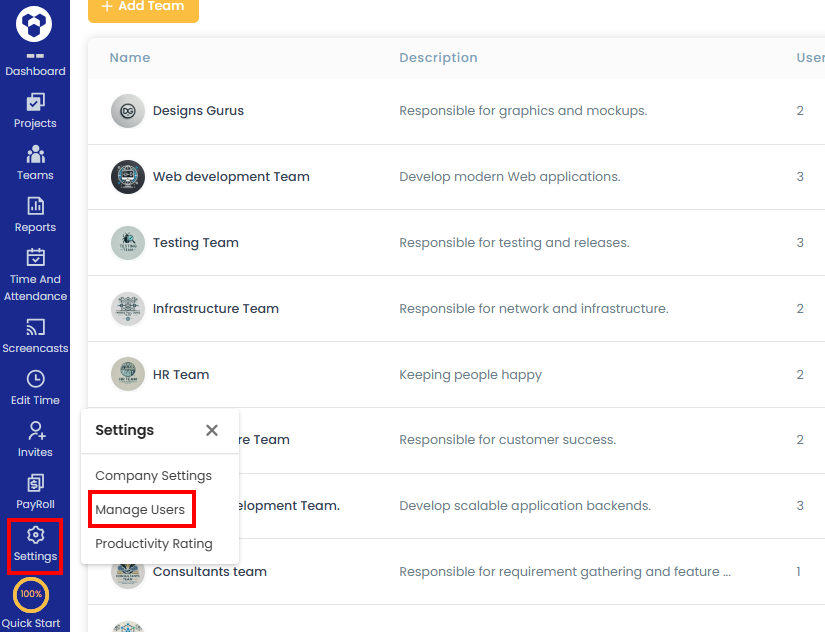Image resolution: width=825 pixels, height=632 pixels.
Task: Navigate to the Teams page
Action: (35, 162)
